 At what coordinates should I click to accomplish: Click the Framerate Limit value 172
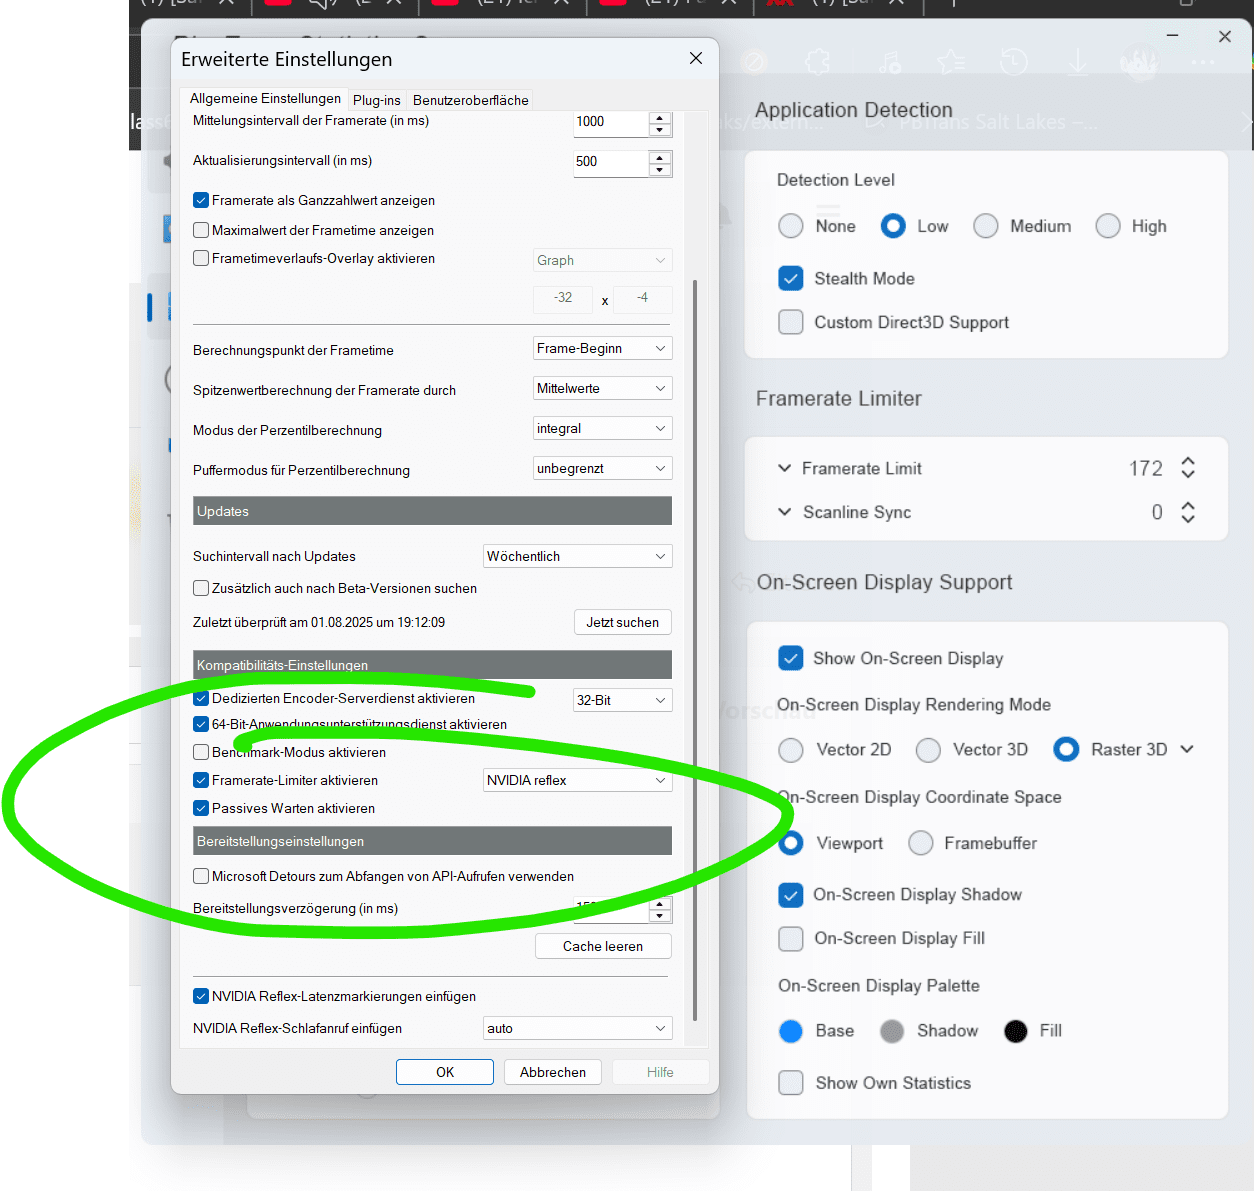1146,468
